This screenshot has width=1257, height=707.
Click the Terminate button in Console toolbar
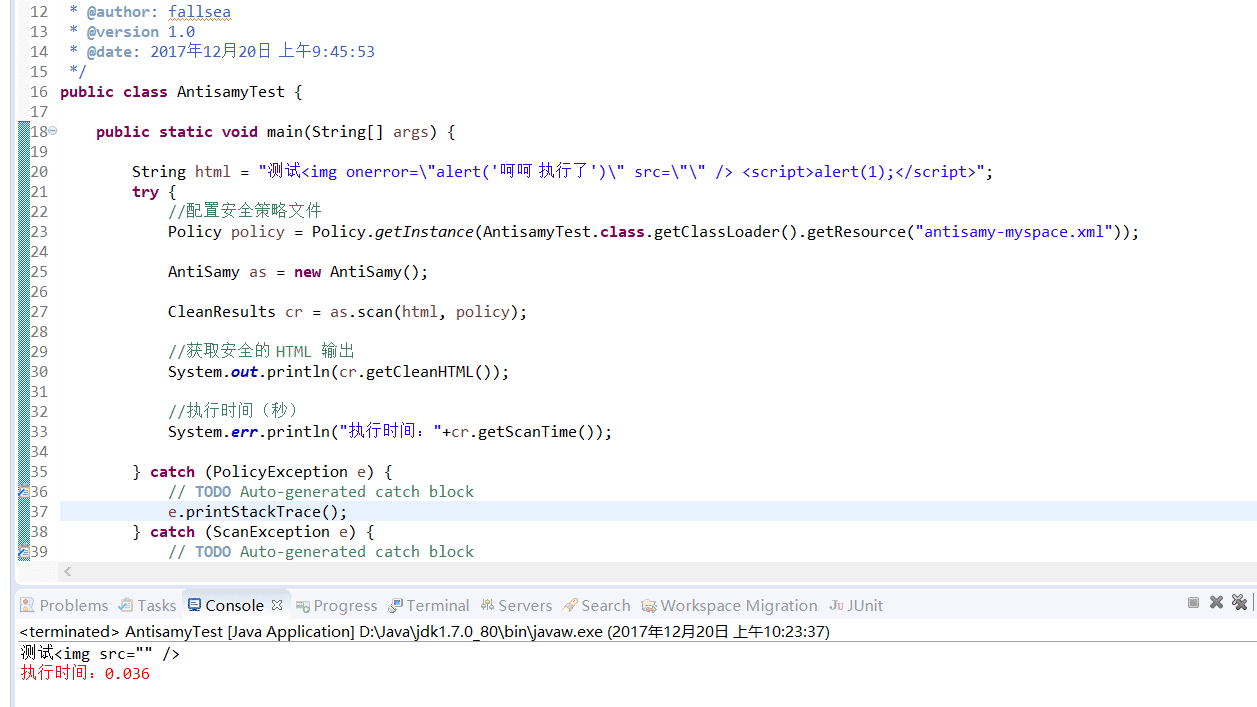tap(1193, 602)
